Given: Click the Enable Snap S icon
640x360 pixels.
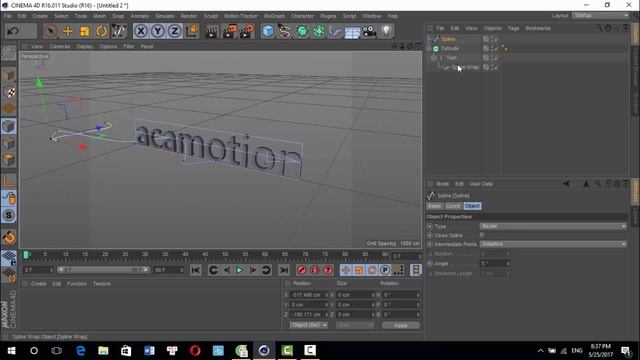Looking at the screenshot, I should (x=9, y=215).
